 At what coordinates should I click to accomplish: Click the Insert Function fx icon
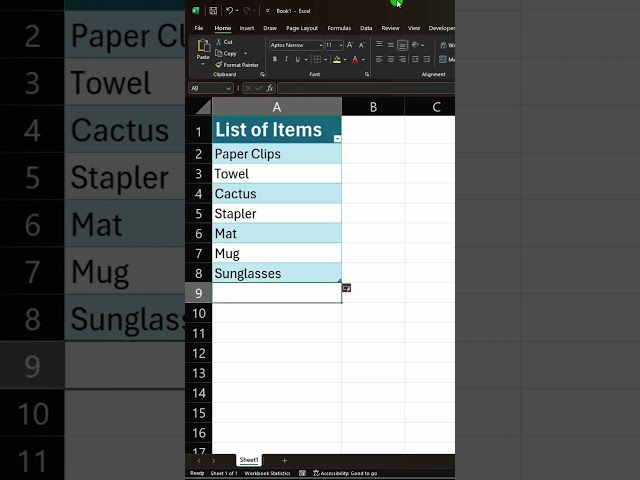point(269,88)
